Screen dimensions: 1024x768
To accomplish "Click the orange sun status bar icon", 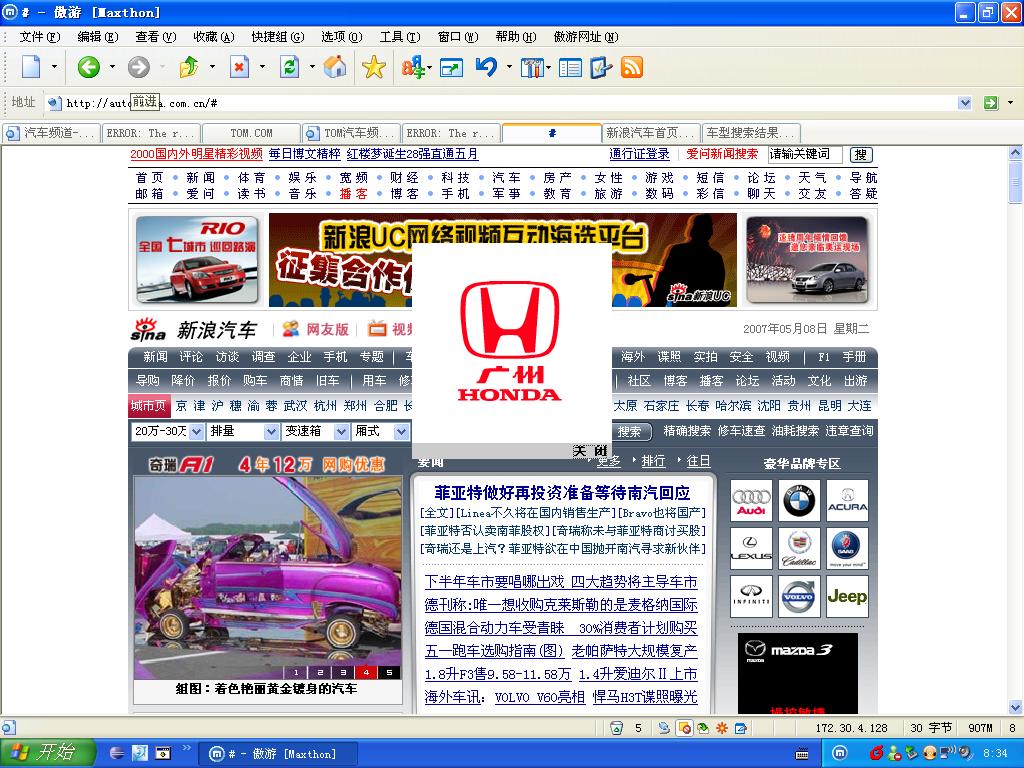I will 722,728.
